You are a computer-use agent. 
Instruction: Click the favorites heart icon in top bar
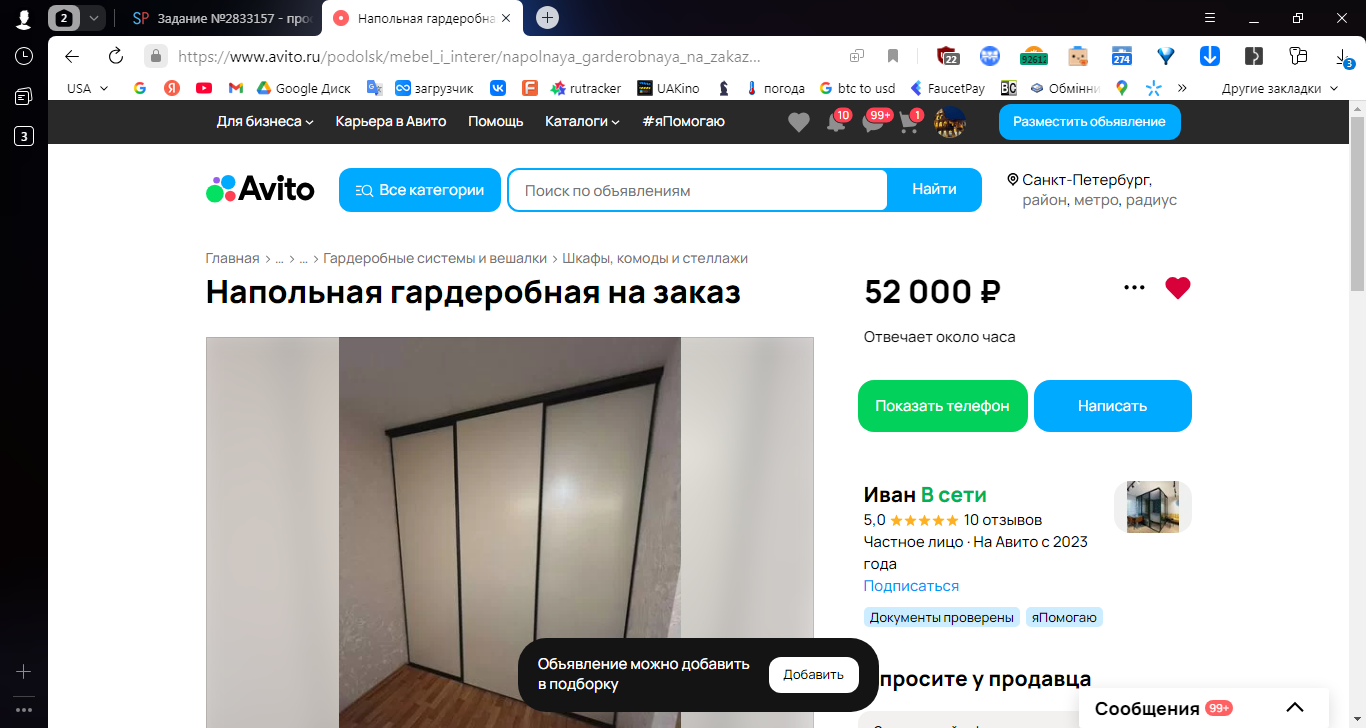(x=798, y=122)
